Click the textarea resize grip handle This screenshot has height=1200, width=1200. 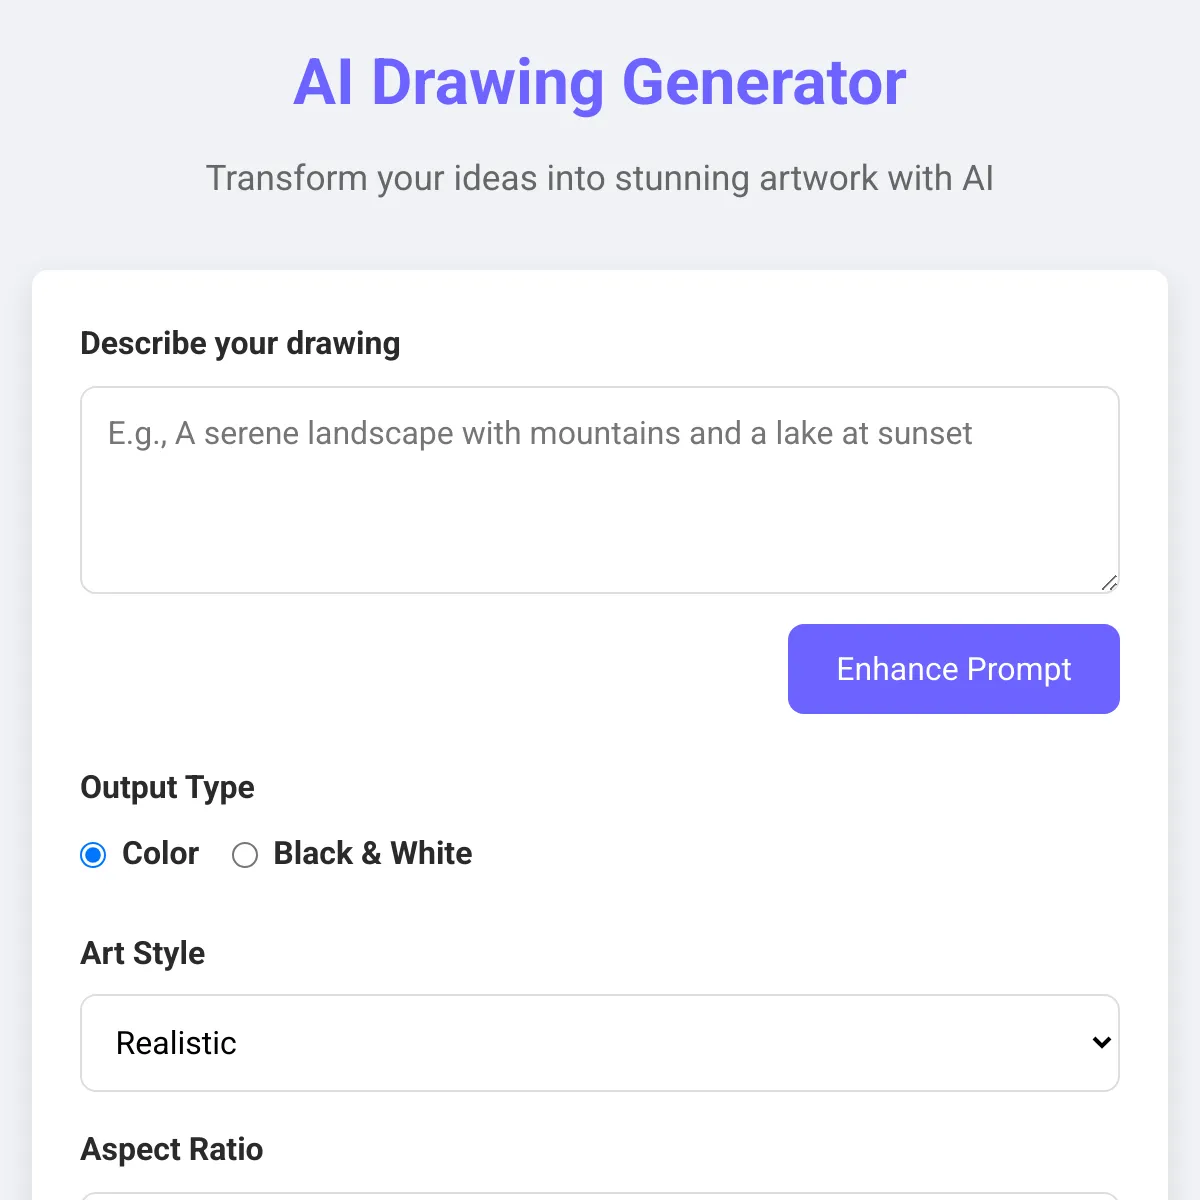pos(1109,583)
